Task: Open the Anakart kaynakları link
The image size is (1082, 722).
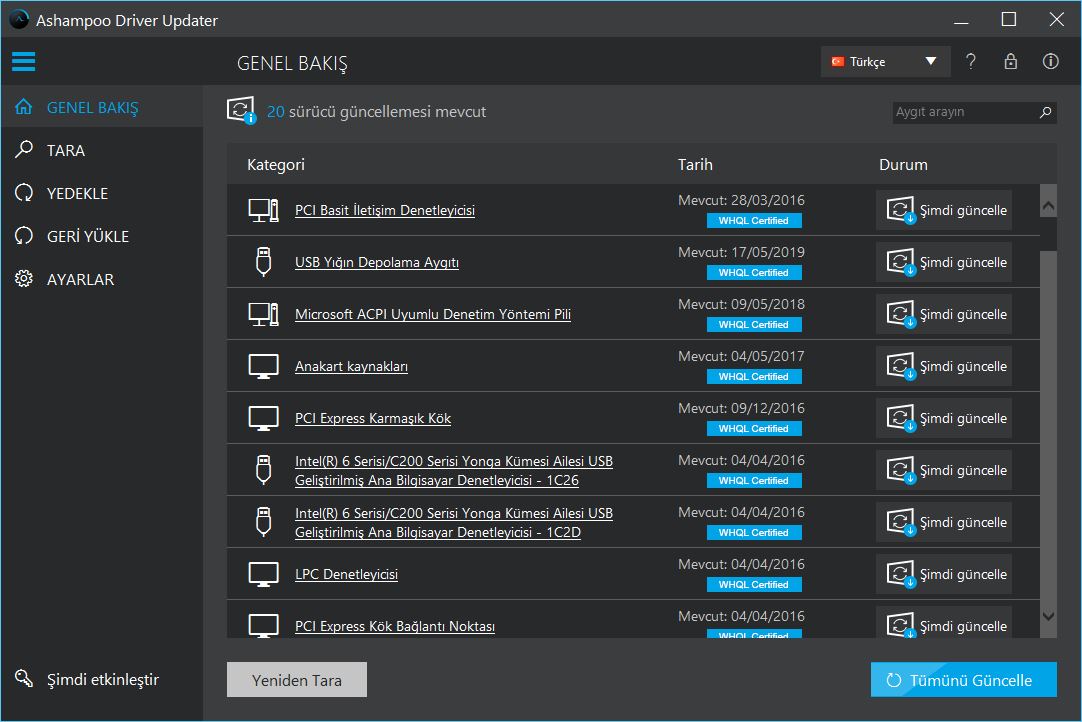Action: 351,366
